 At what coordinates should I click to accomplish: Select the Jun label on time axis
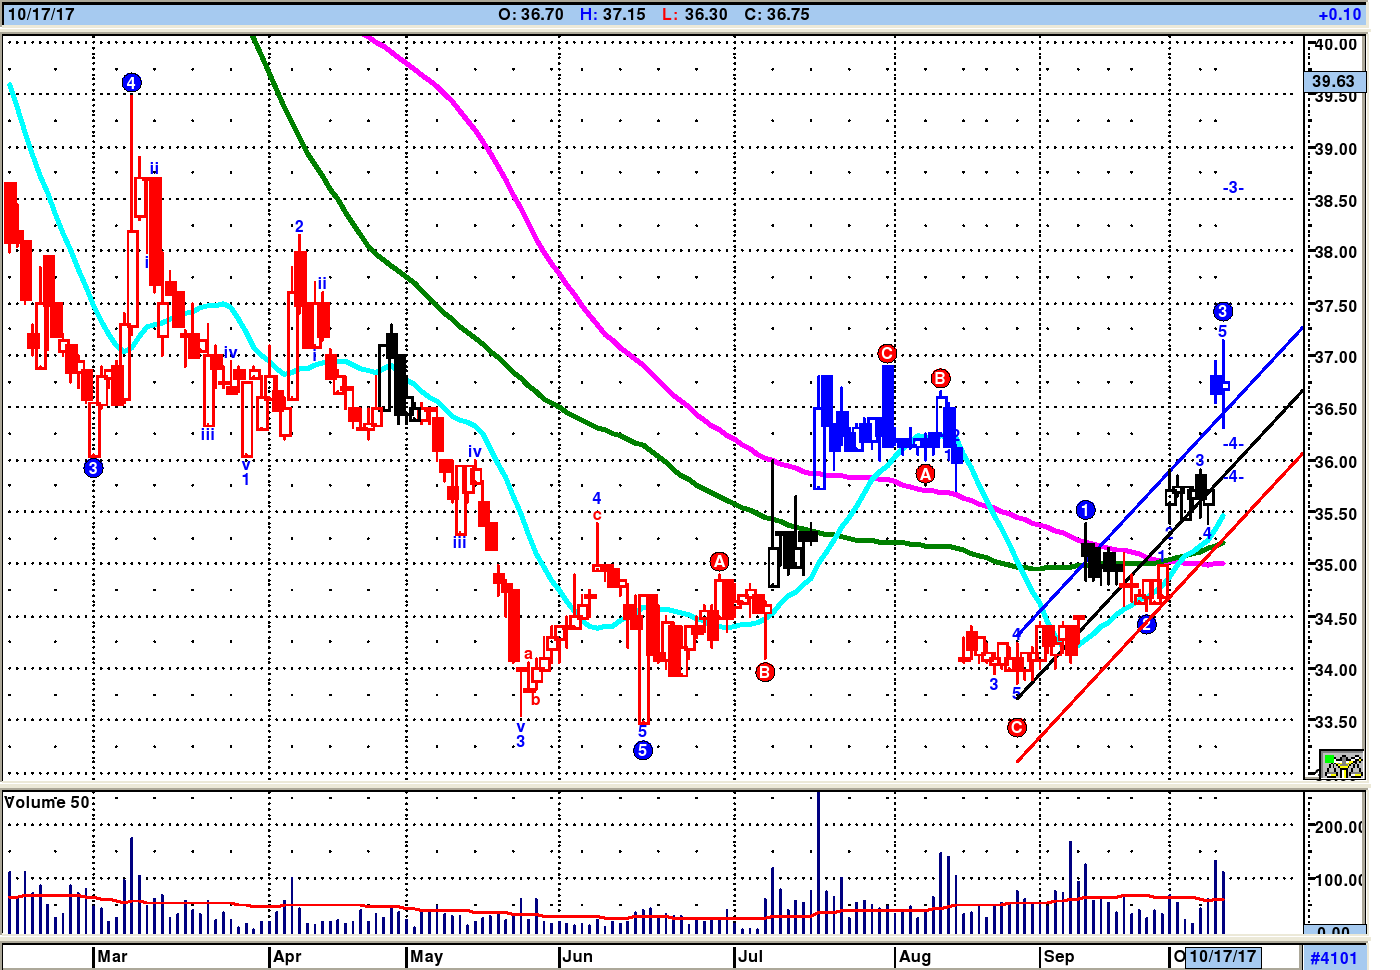[577, 956]
